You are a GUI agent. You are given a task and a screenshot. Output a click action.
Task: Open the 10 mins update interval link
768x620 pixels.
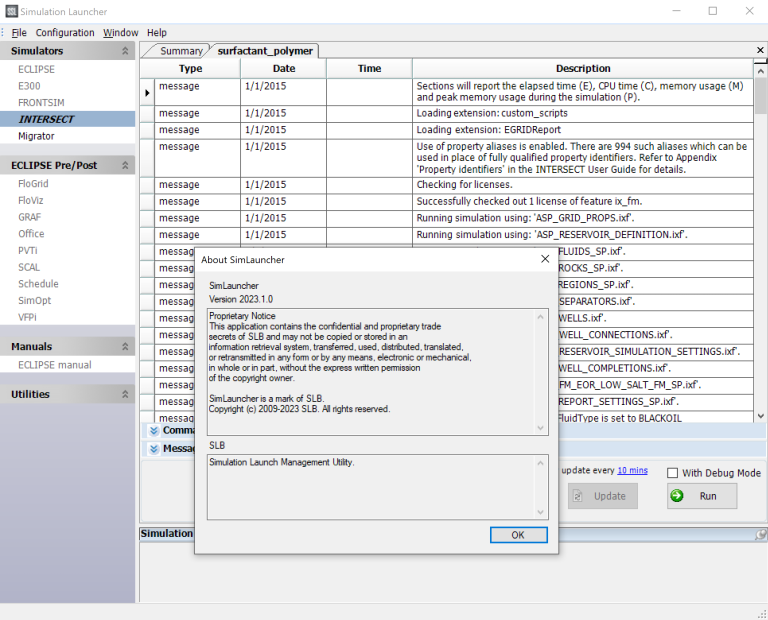632,470
